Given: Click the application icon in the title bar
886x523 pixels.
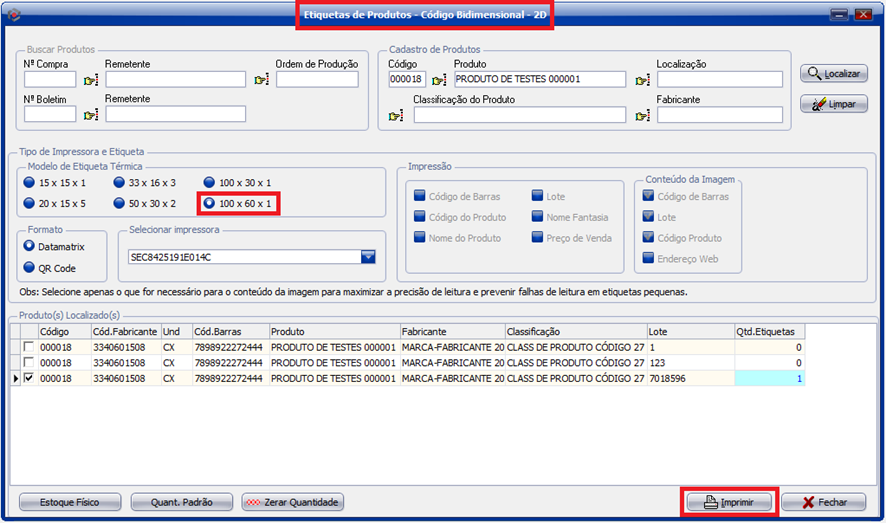Looking at the screenshot, I should click(x=14, y=14).
